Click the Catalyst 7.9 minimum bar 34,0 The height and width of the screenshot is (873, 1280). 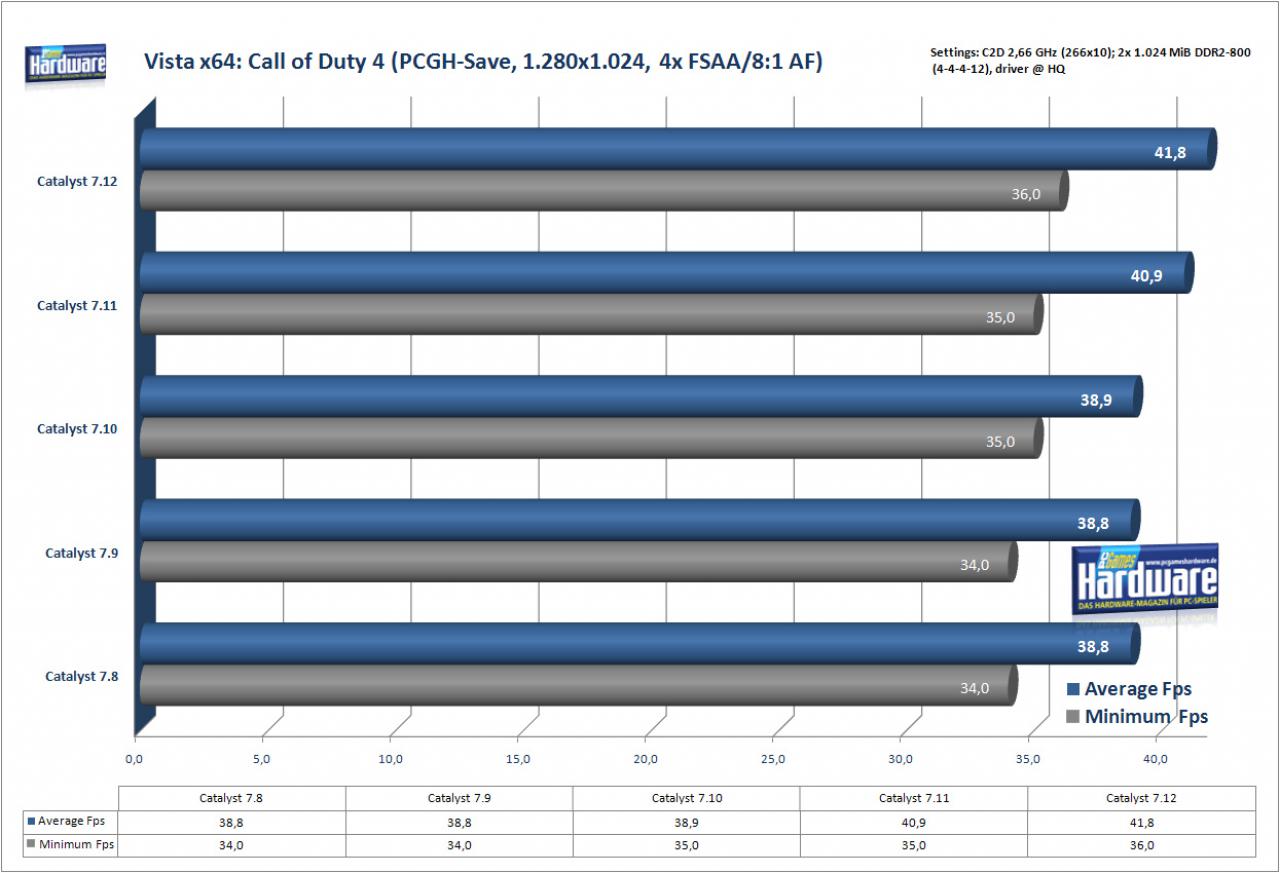[x=578, y=561]
